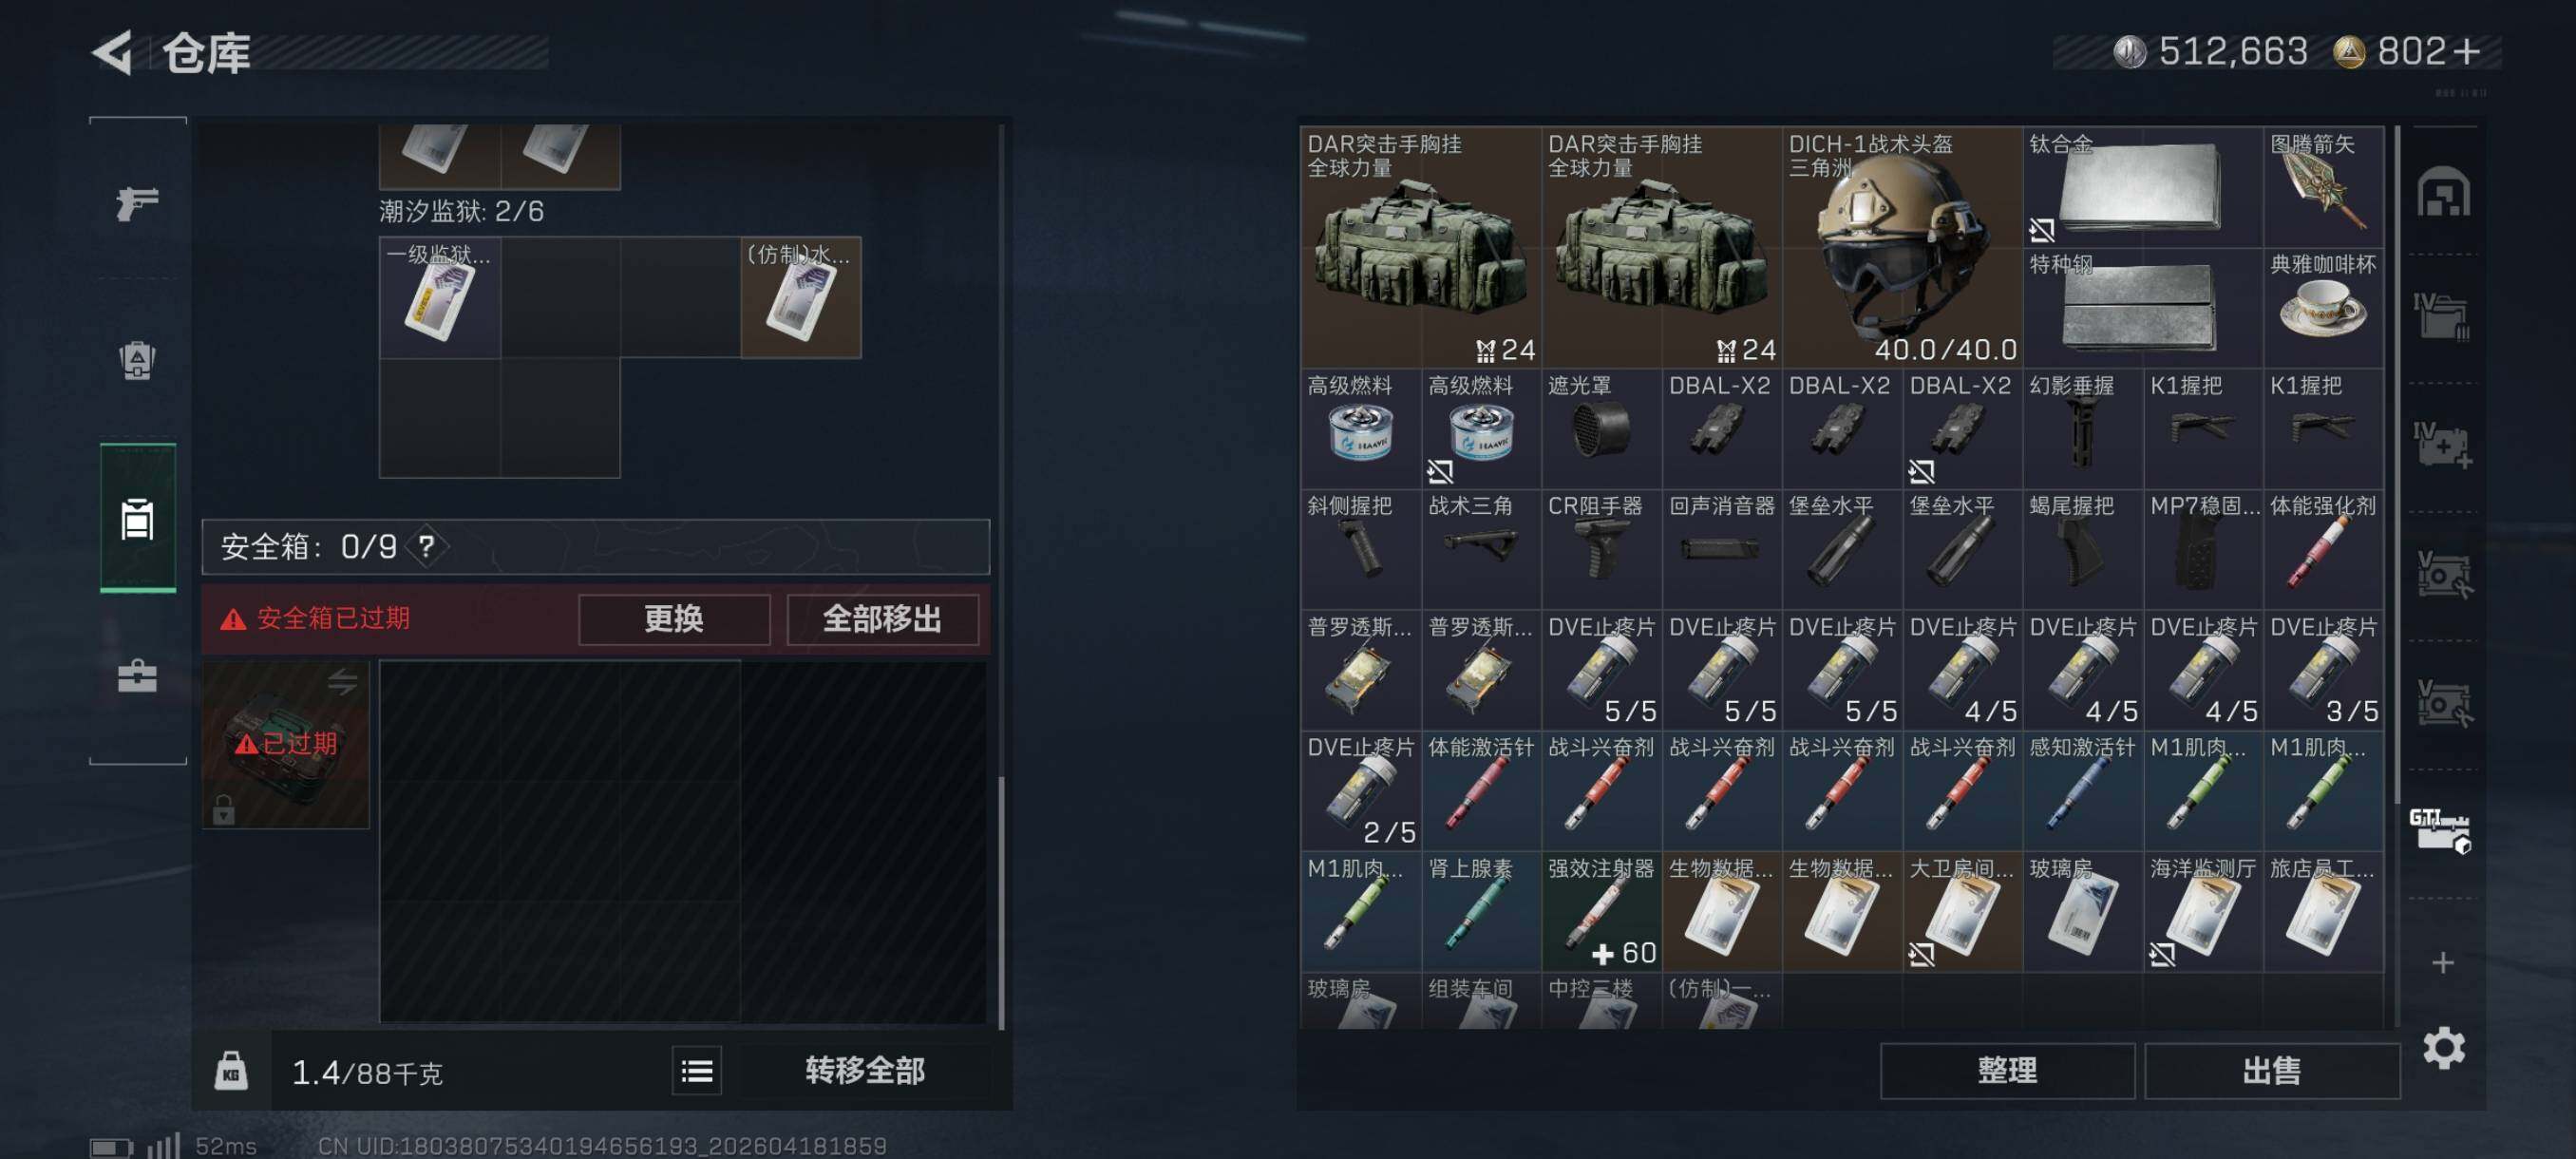Image resolution: width=2576 pixels, height=1159 pixels.
Task: Click the swap arrows on expired safe box
Action: (342, 682)
